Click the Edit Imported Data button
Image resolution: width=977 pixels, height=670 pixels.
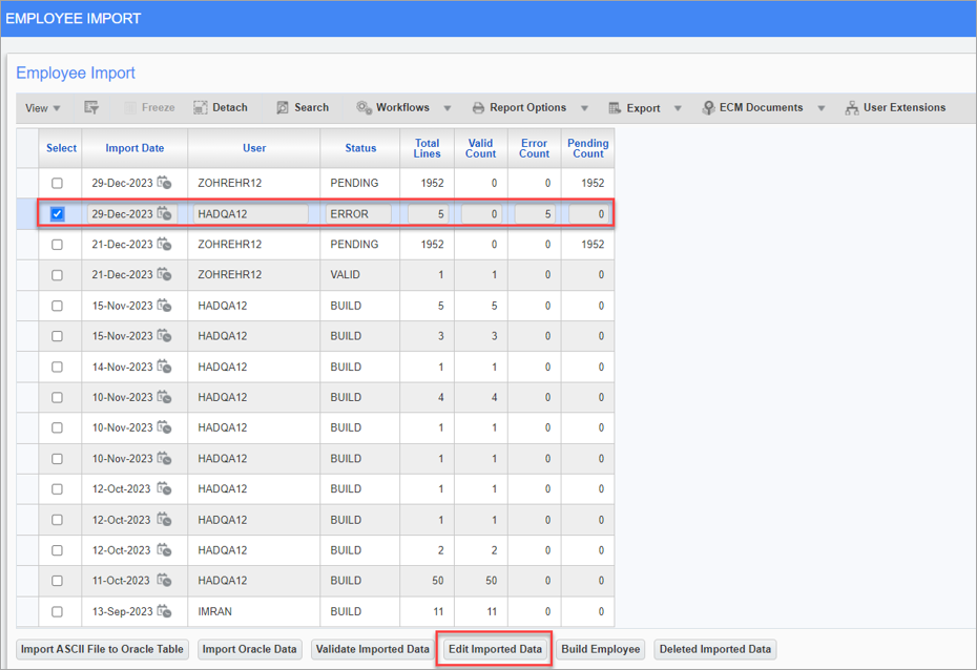[495, 649]
